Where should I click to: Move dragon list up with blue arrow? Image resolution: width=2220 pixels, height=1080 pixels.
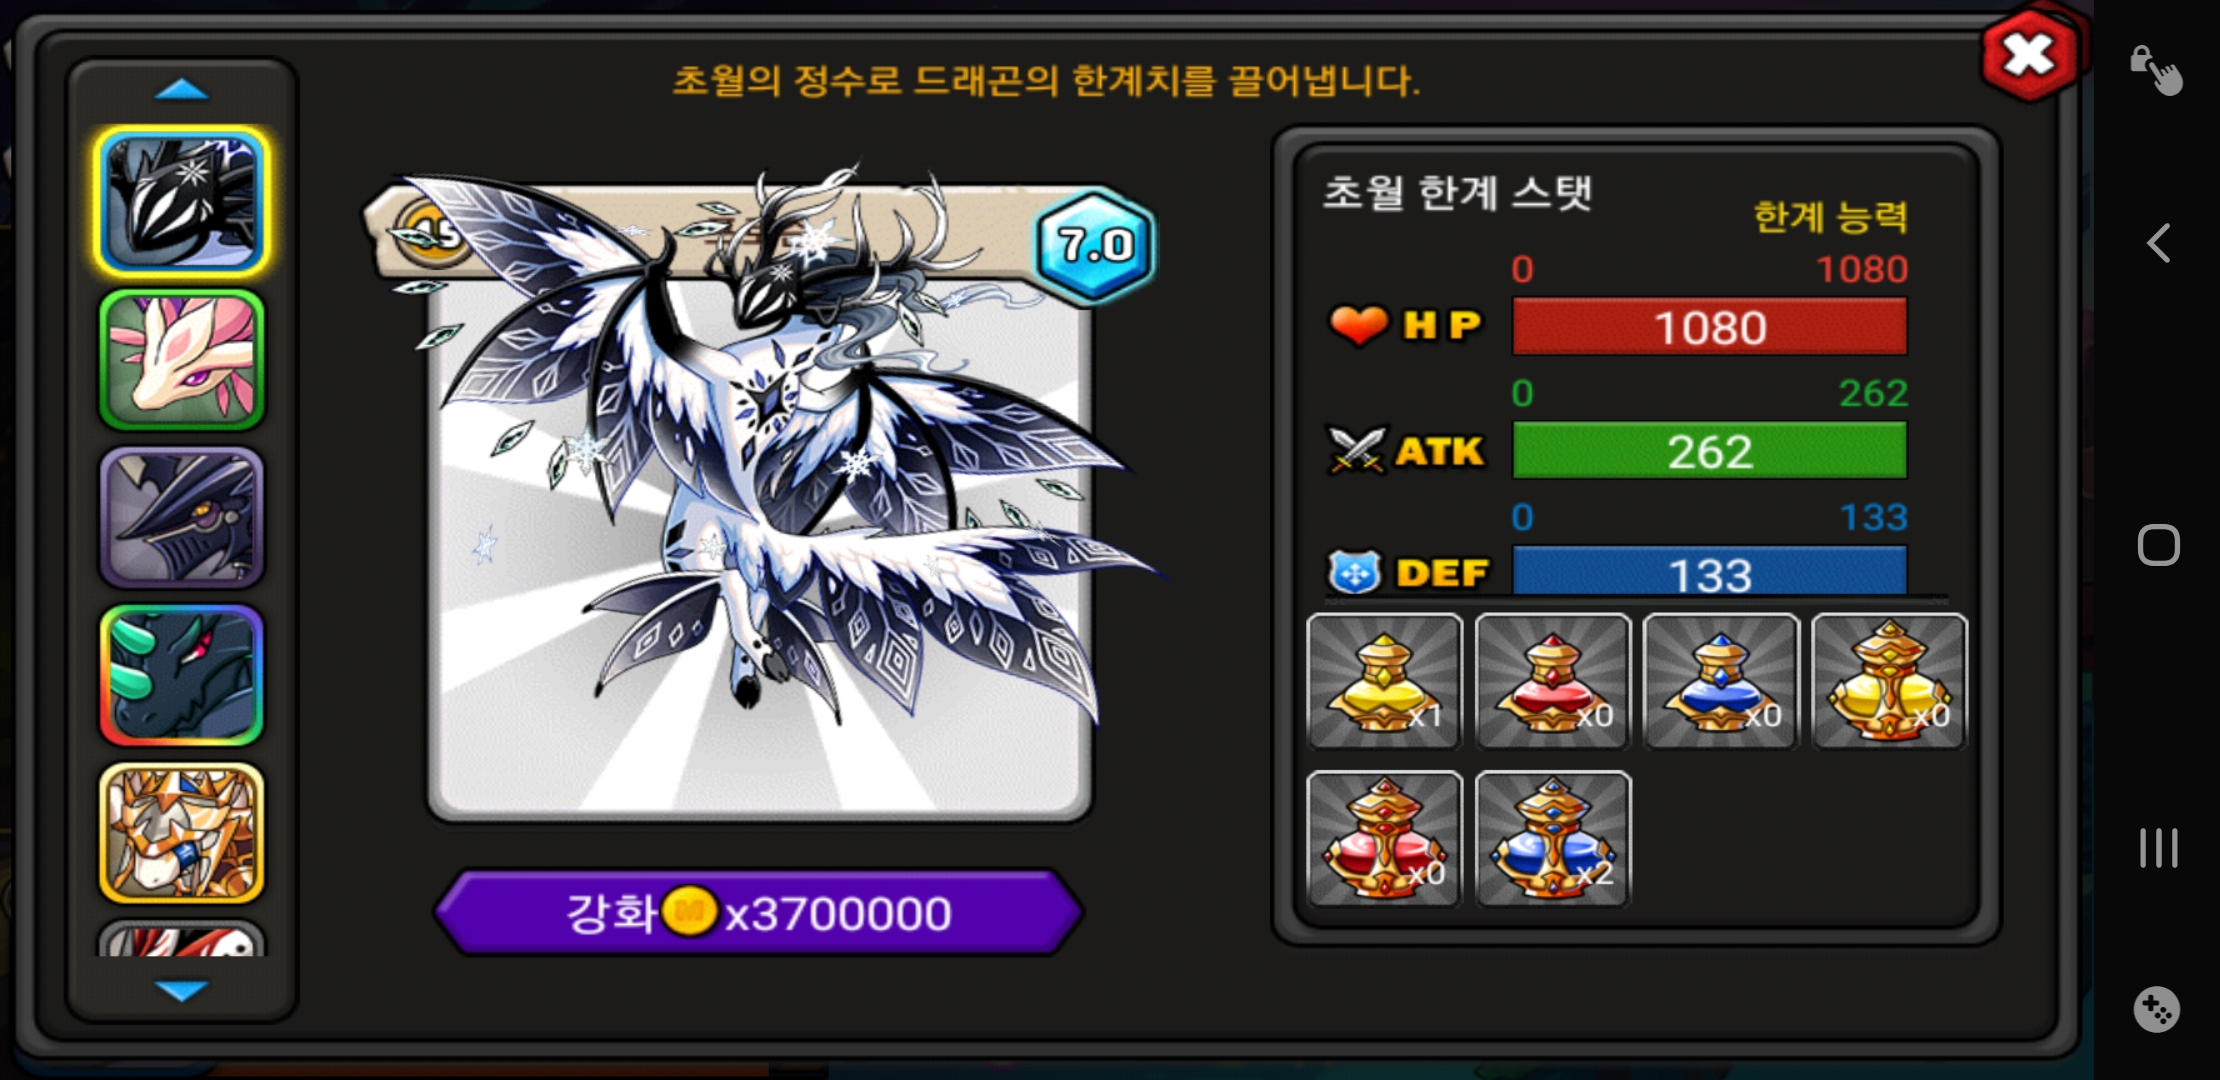[182, 91]
